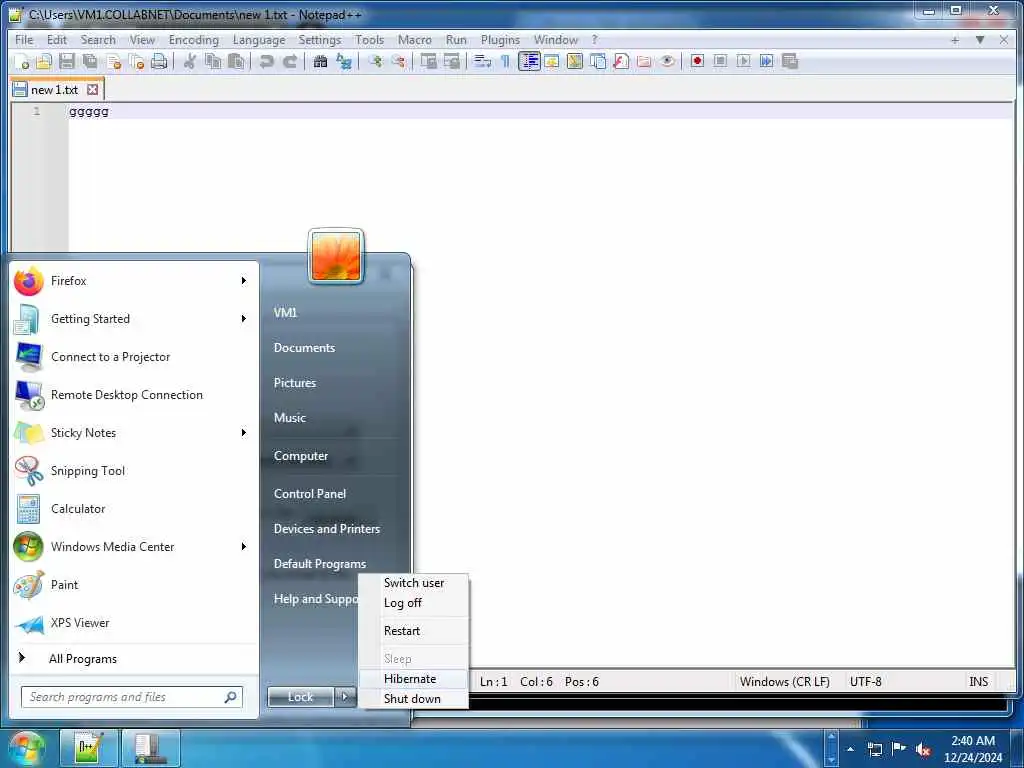Select Hibernate from the power menu

[413, 679]
